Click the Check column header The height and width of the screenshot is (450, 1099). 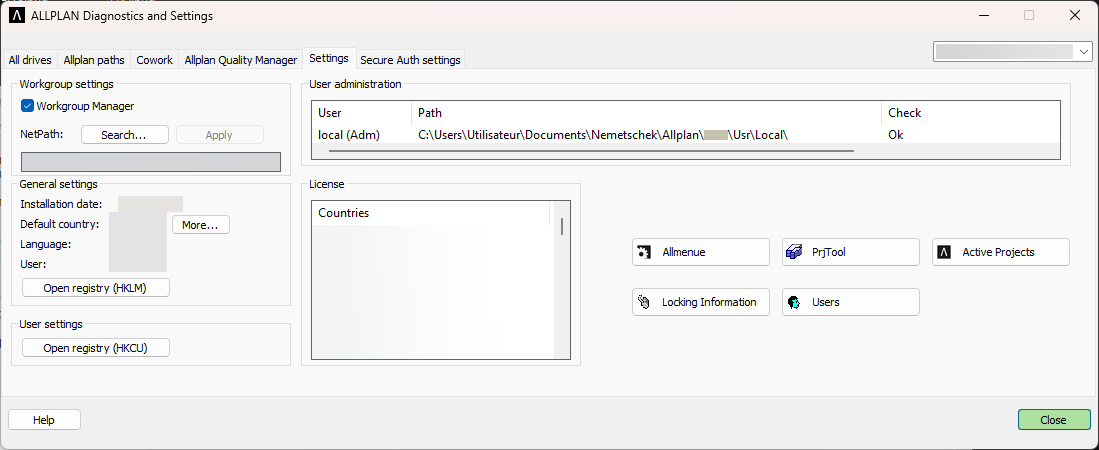(970, 112)
